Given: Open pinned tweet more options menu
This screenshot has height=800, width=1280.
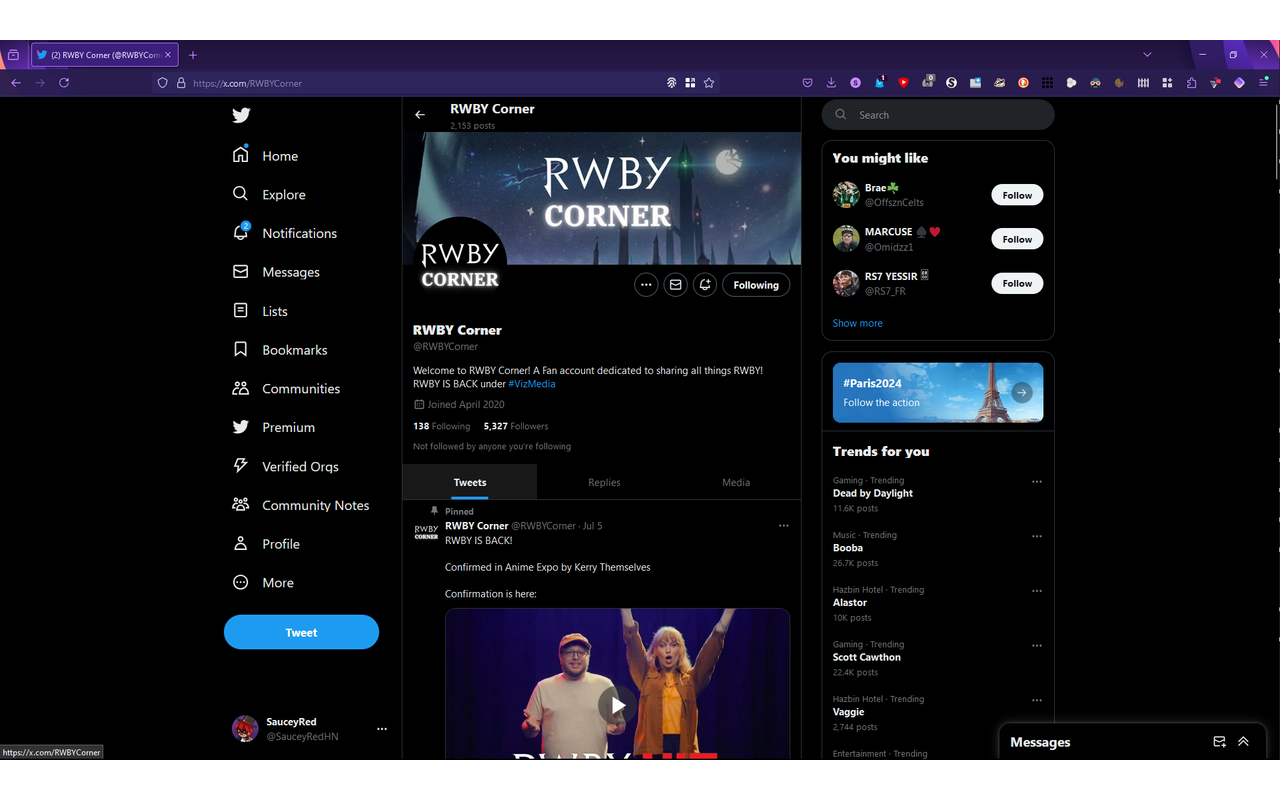Looking at the screenshot, I should [x=783, y=526].
